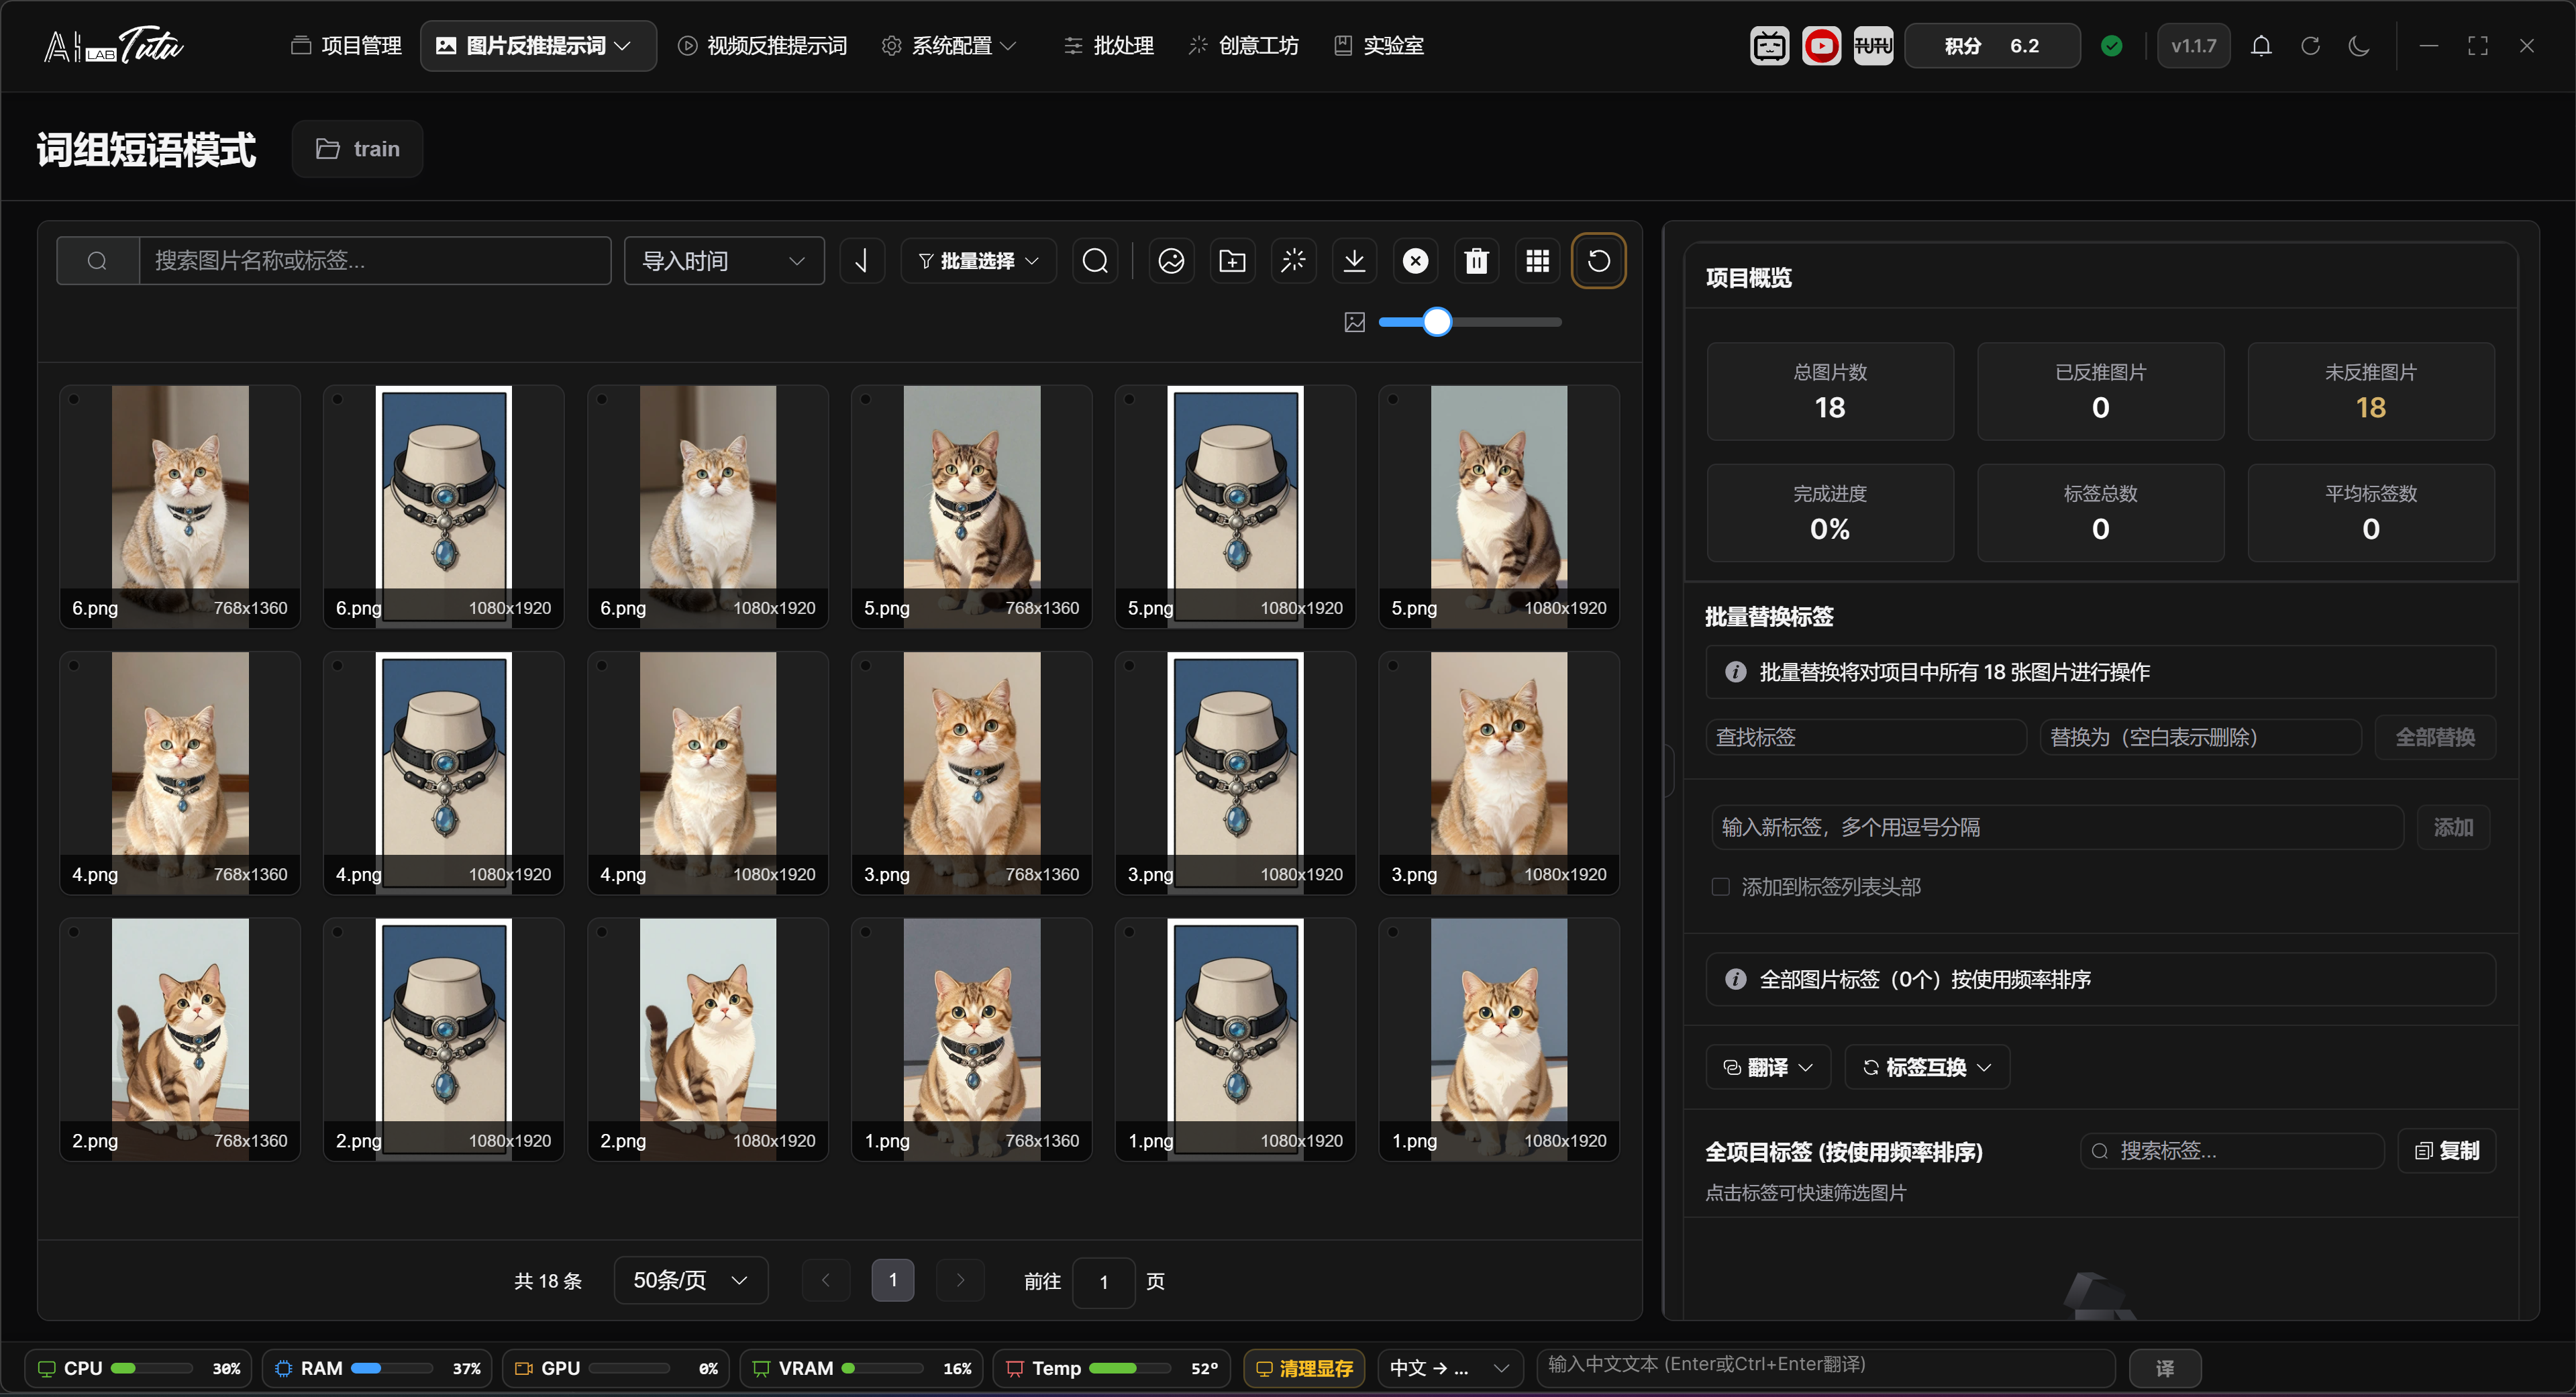Select the 5.png 768x1360 thumbnail checkbox dot
Image resolution: width=2576 pixels, height=1397 pixels.
click(x=866, y=400)
